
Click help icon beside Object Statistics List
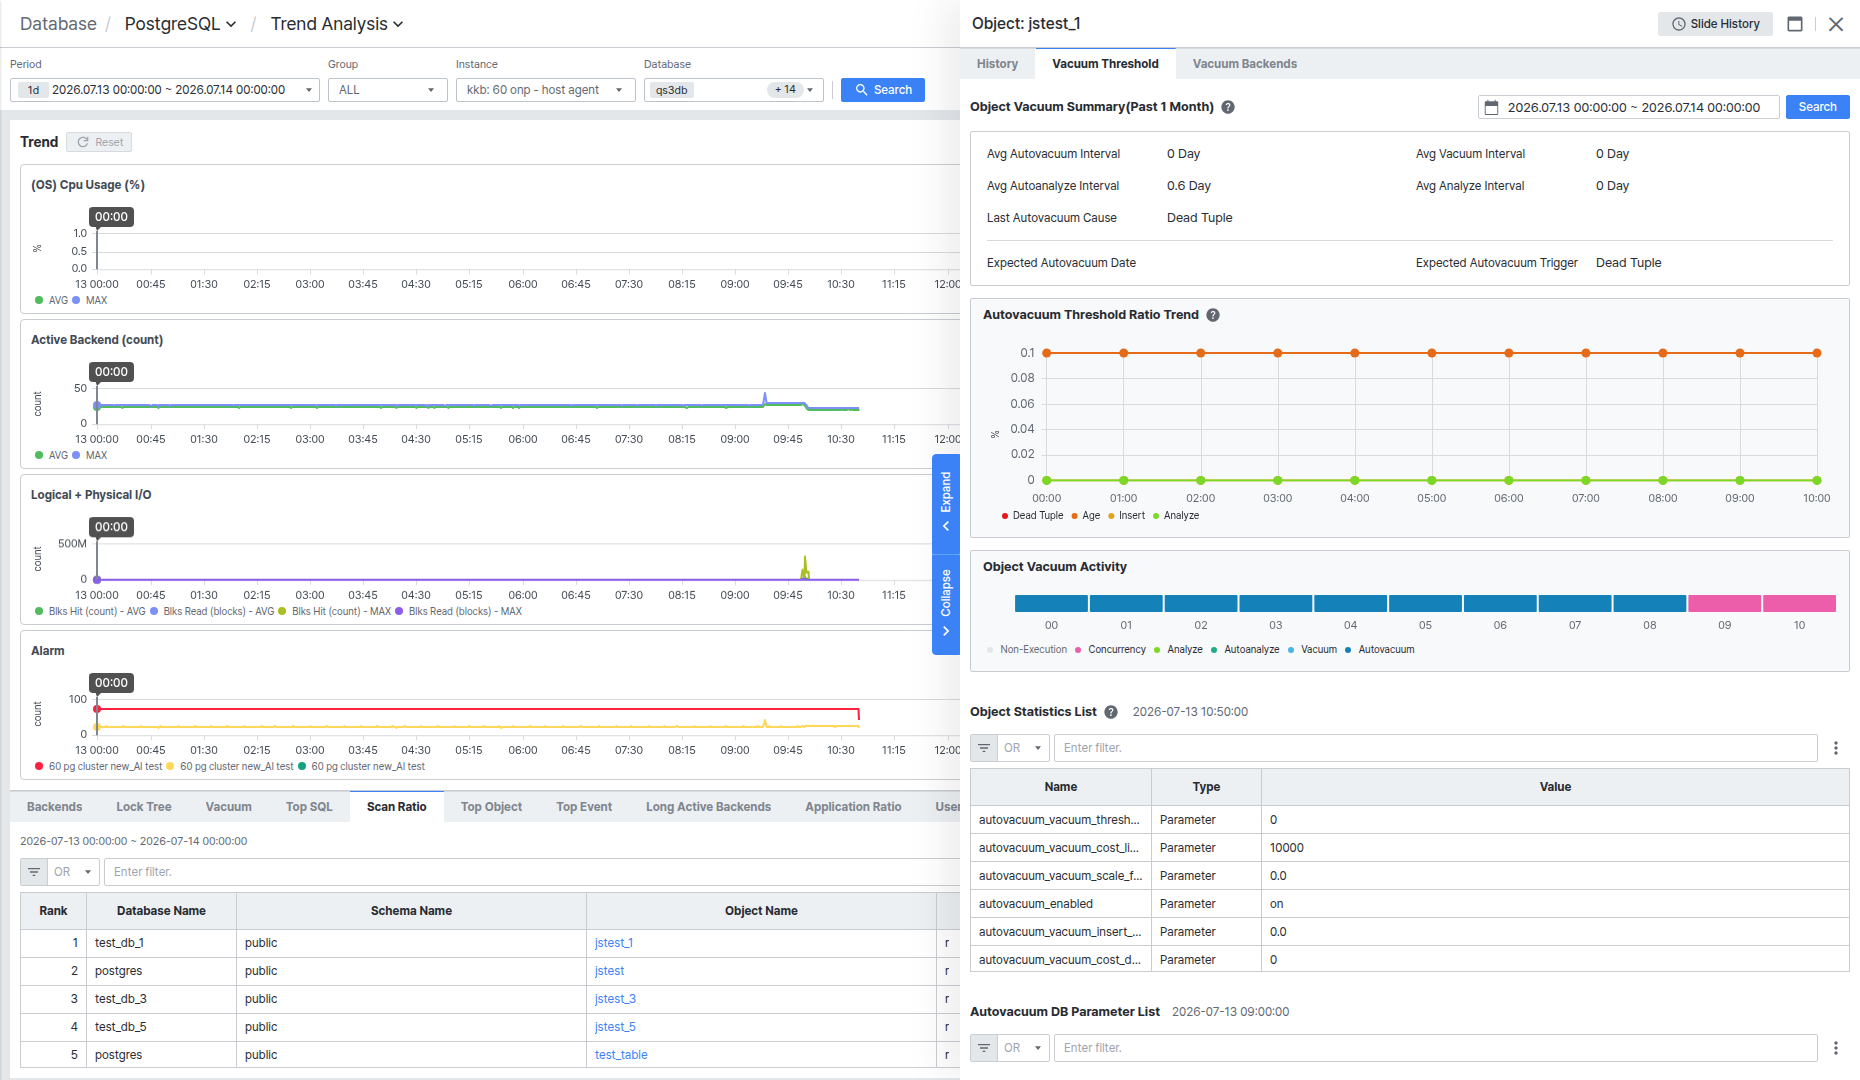[1111, 712]
